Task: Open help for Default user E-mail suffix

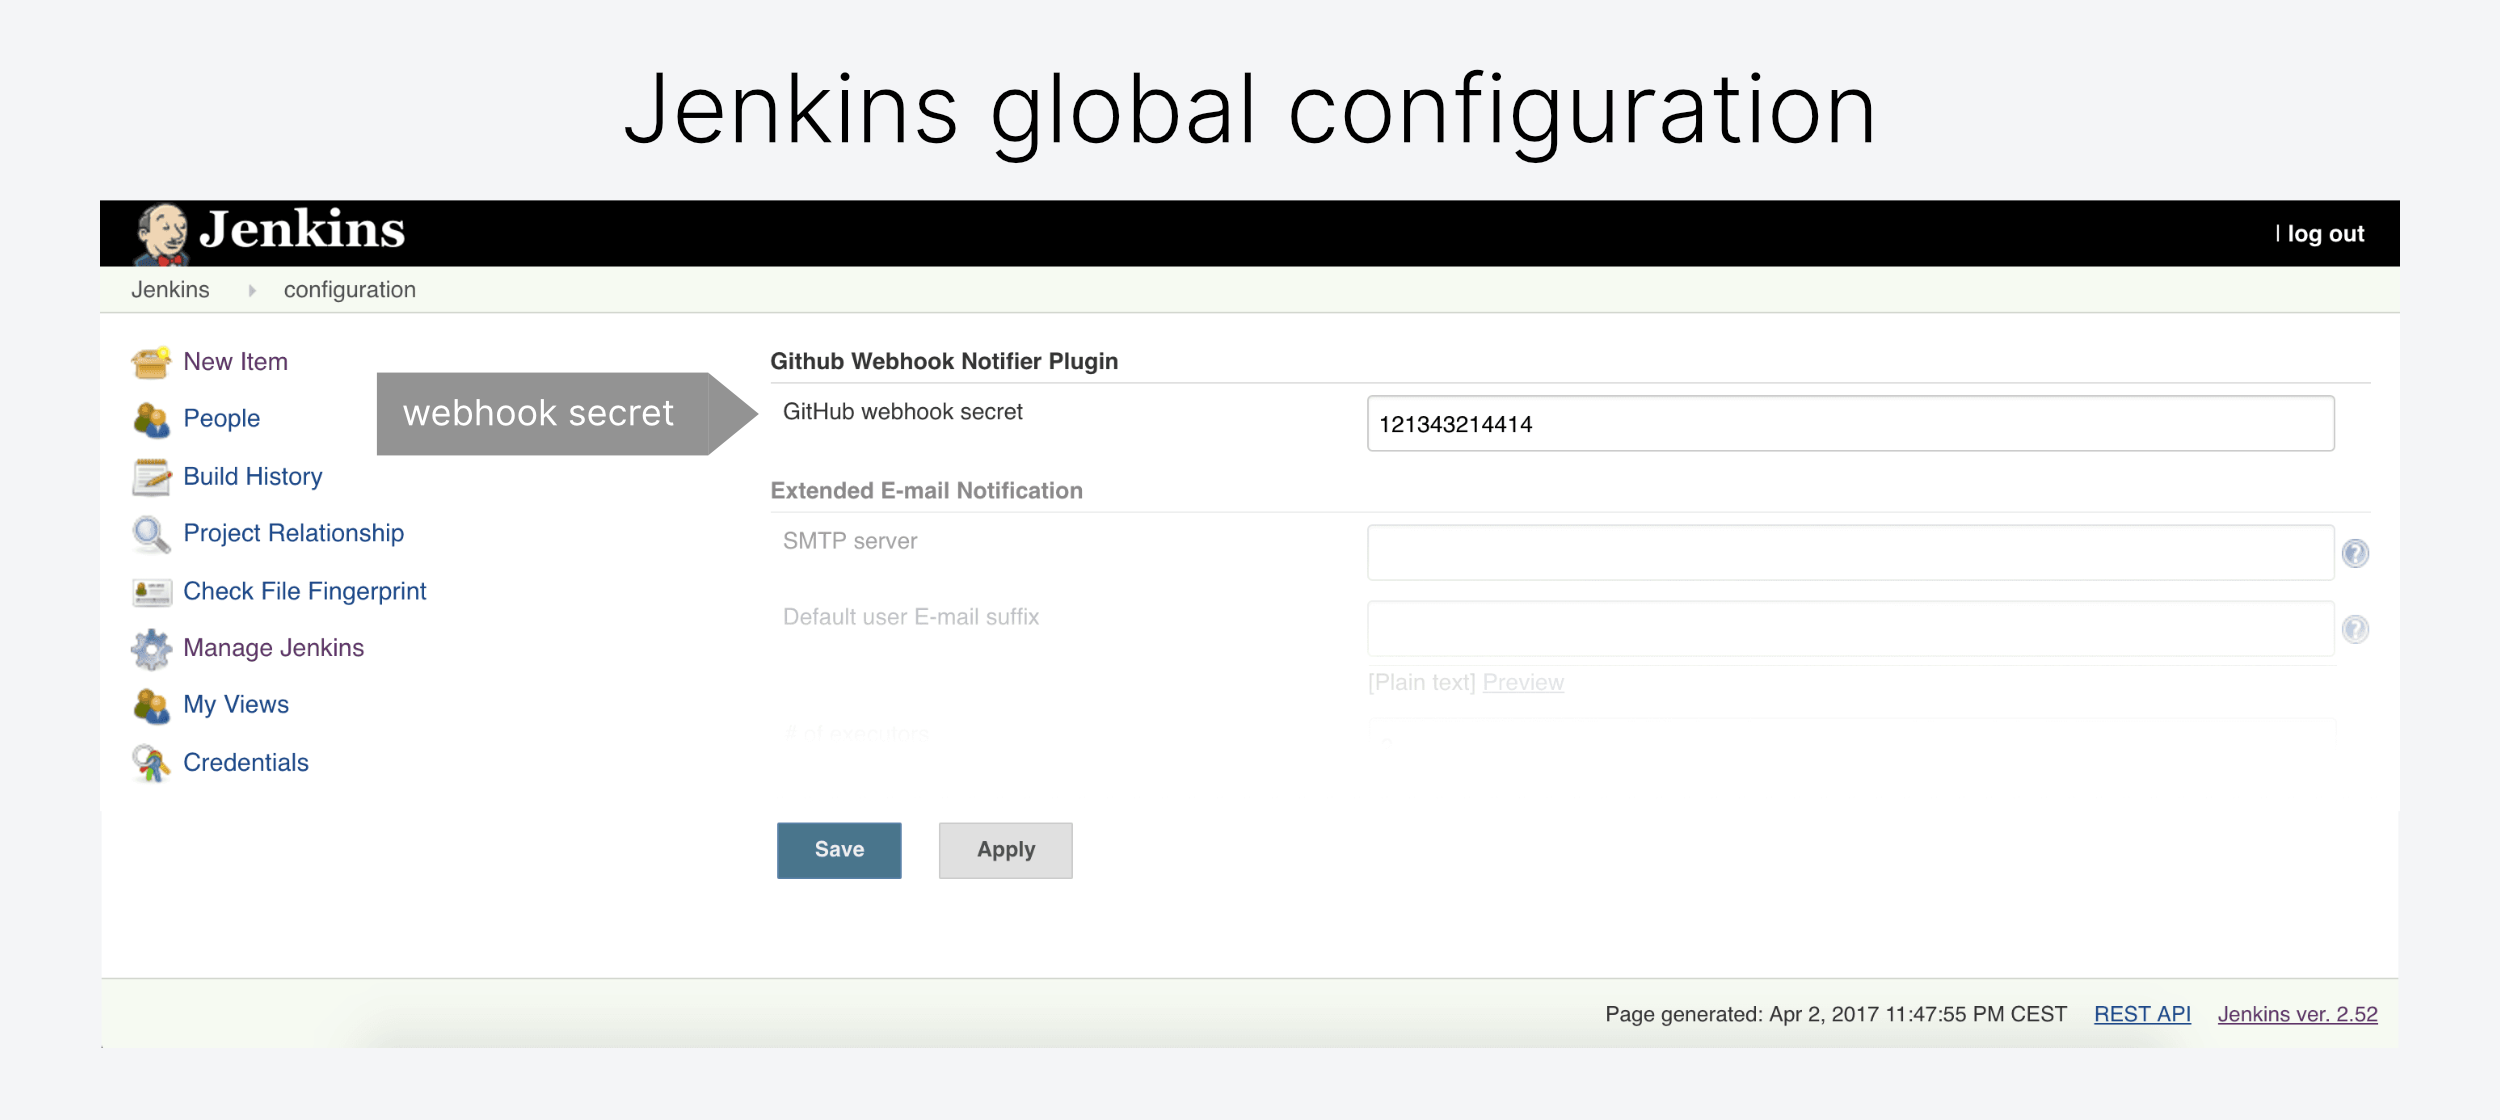Action: 2355,629
